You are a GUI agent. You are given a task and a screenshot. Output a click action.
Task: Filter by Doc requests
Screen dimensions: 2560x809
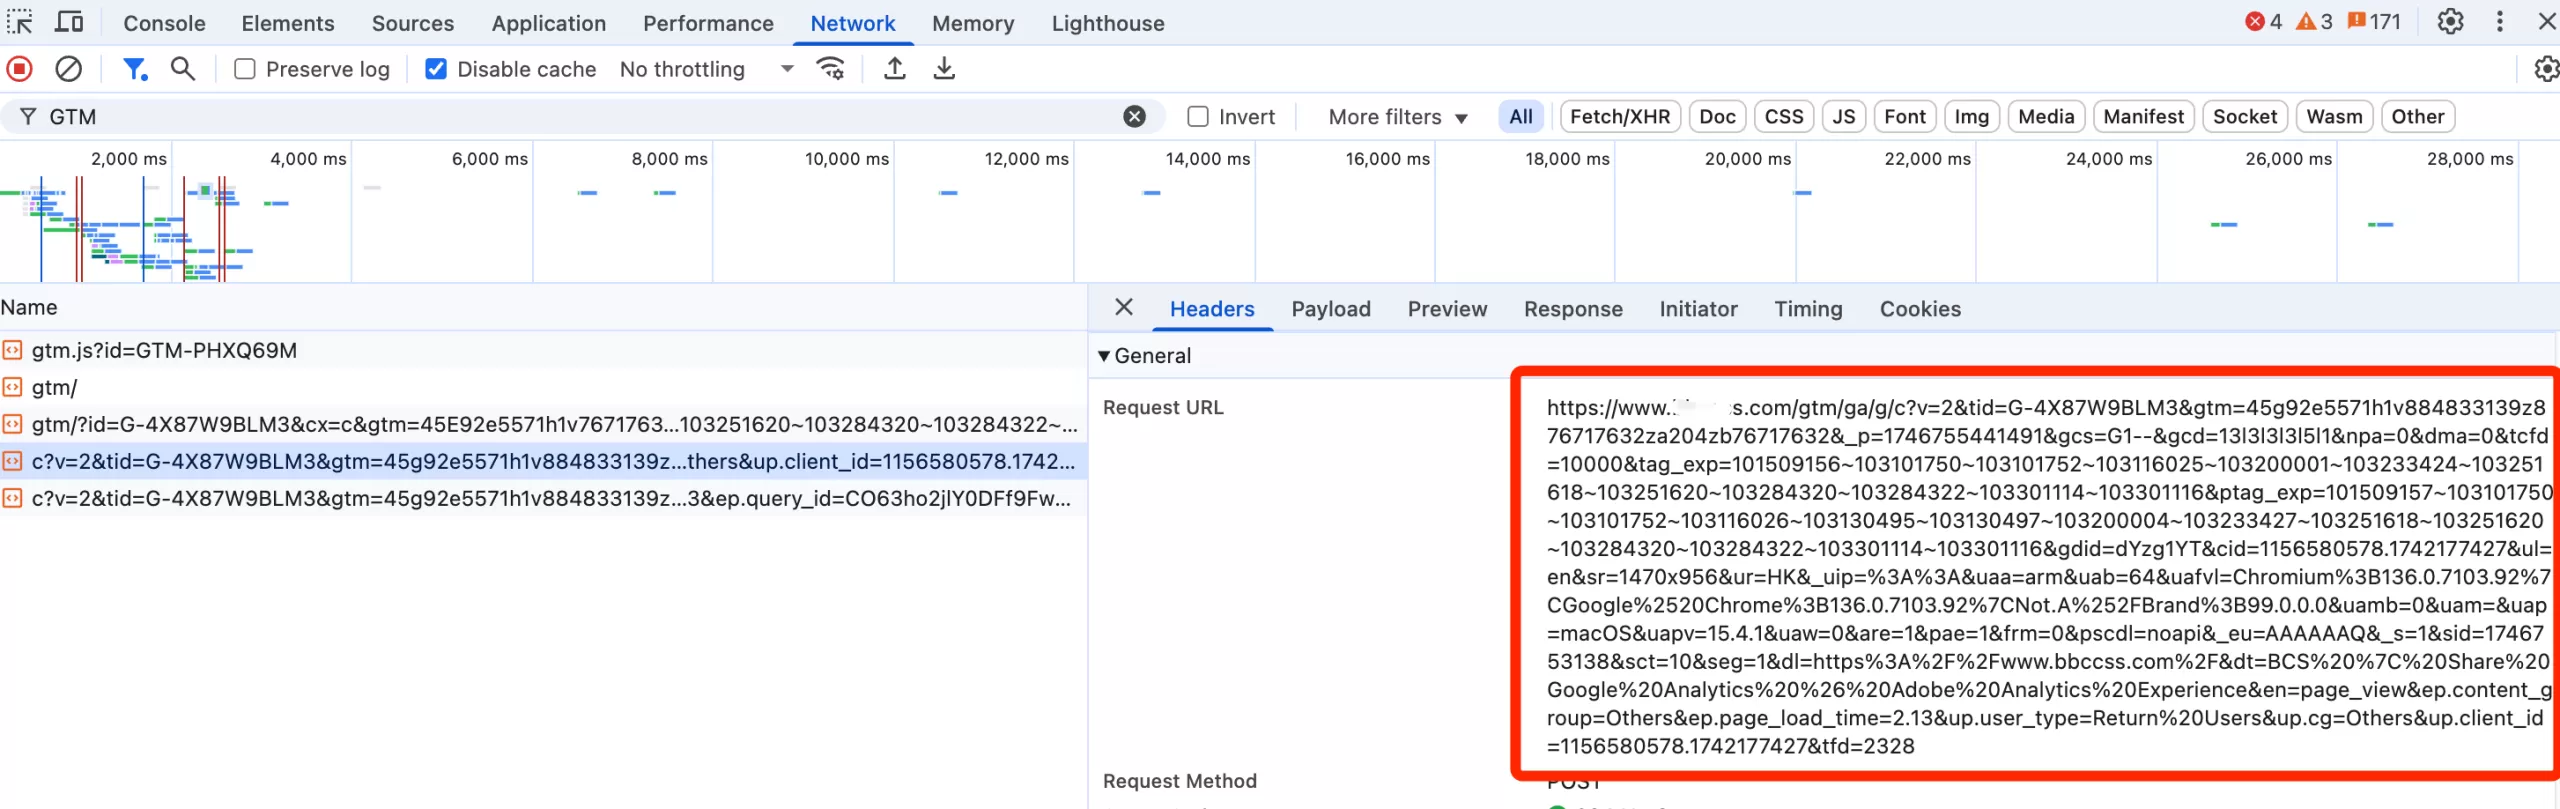click(1717, 116)
